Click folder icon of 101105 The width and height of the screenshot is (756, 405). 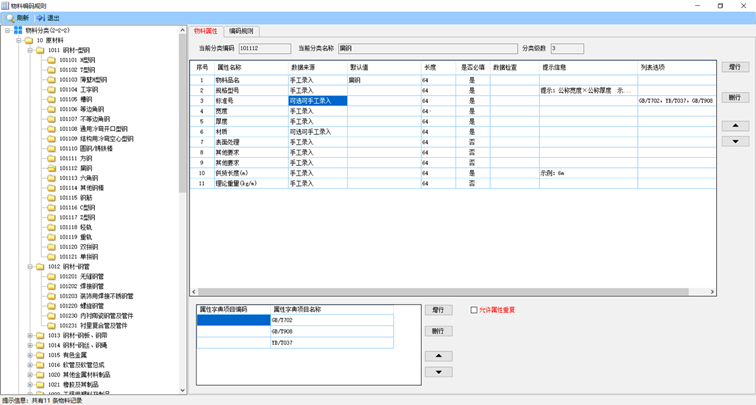point(52,99)
